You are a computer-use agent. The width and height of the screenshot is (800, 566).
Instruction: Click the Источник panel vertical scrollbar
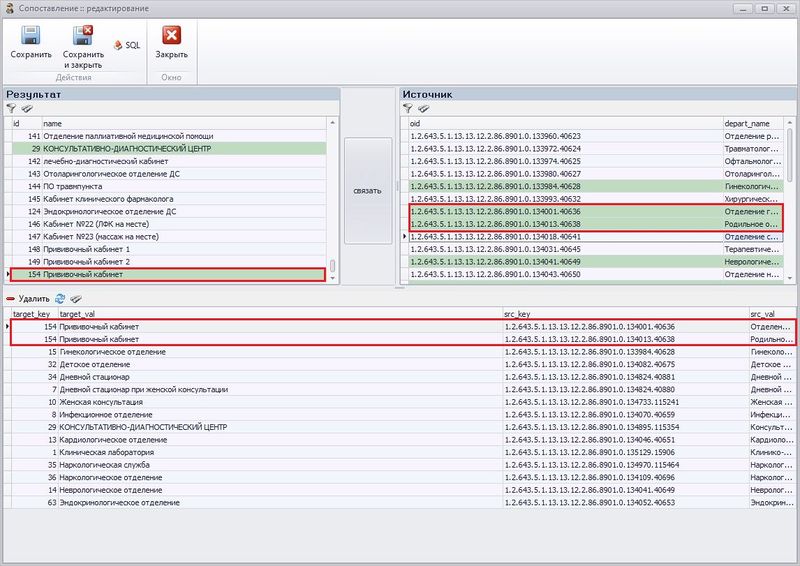793,200
